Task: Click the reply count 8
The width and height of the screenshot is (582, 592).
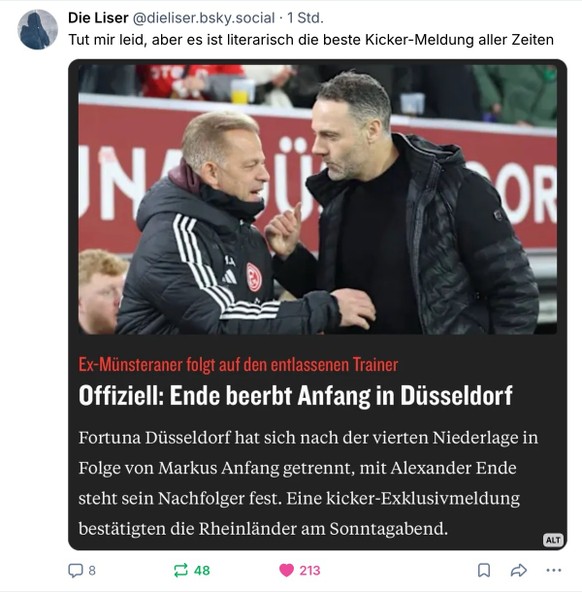Action: pyautogui.click(x=92, y=570)
